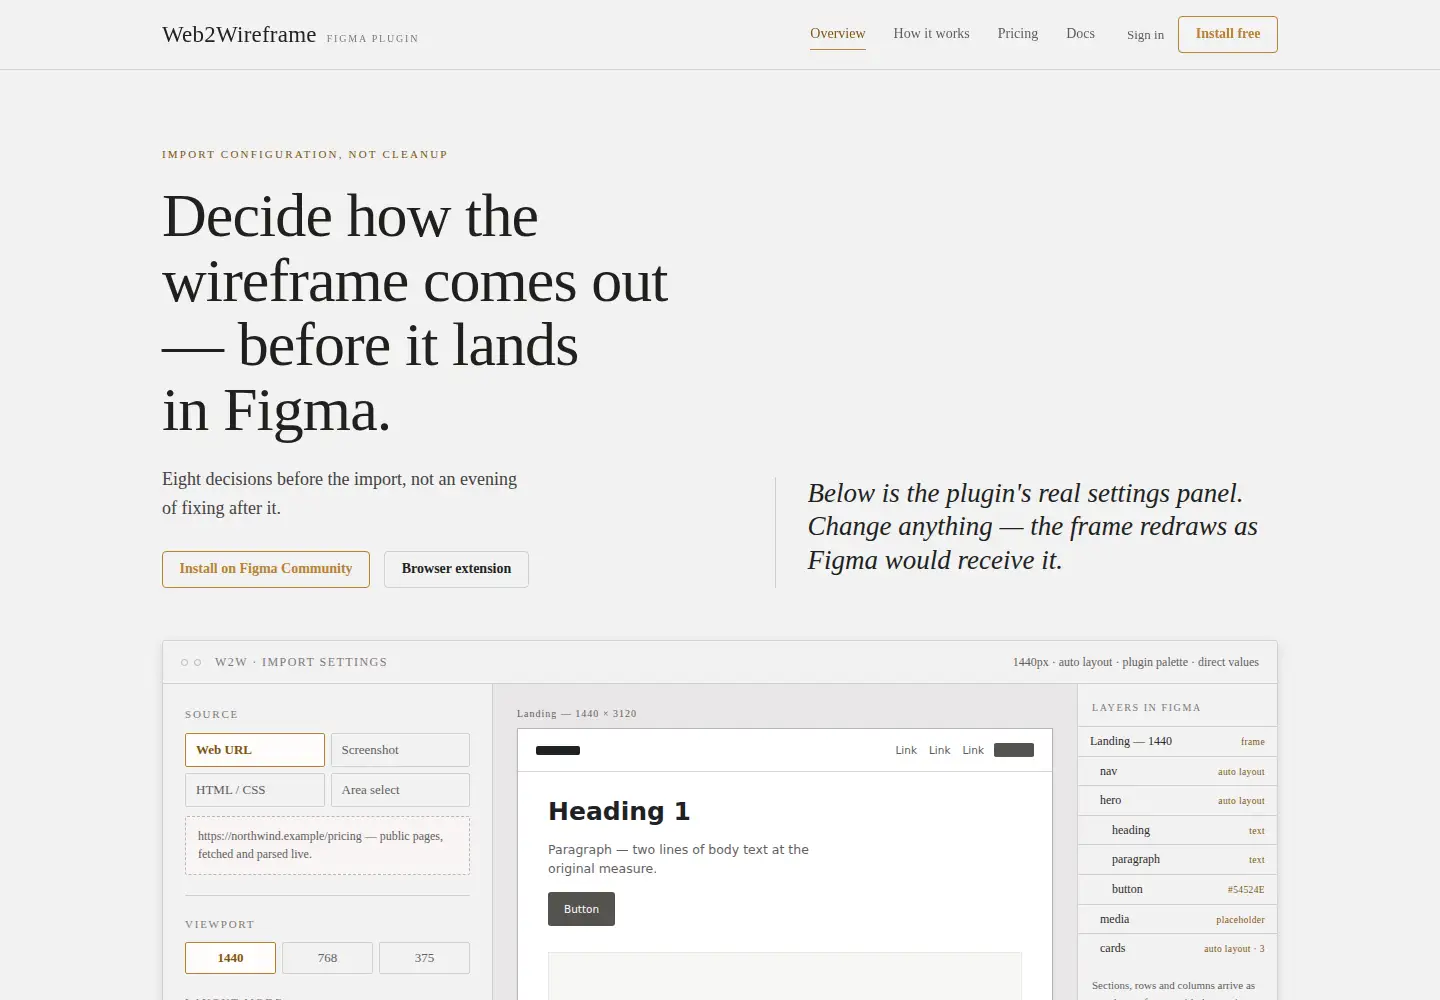Click the dark nav button in preview
1440x1000 pixels.
click(1014, 750)
